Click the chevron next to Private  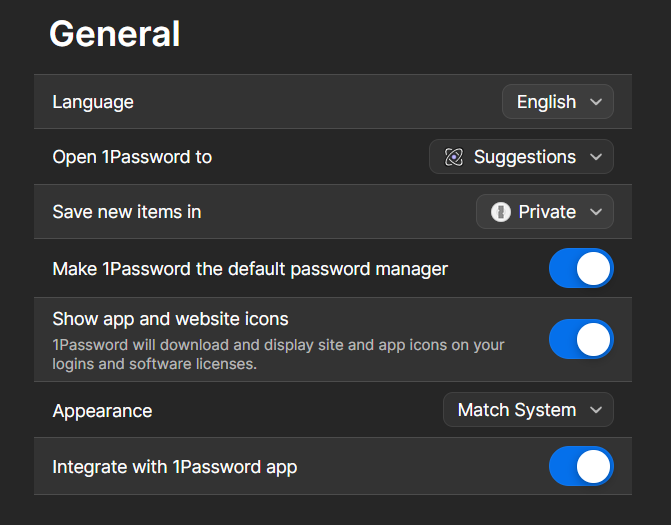point(596,212)
